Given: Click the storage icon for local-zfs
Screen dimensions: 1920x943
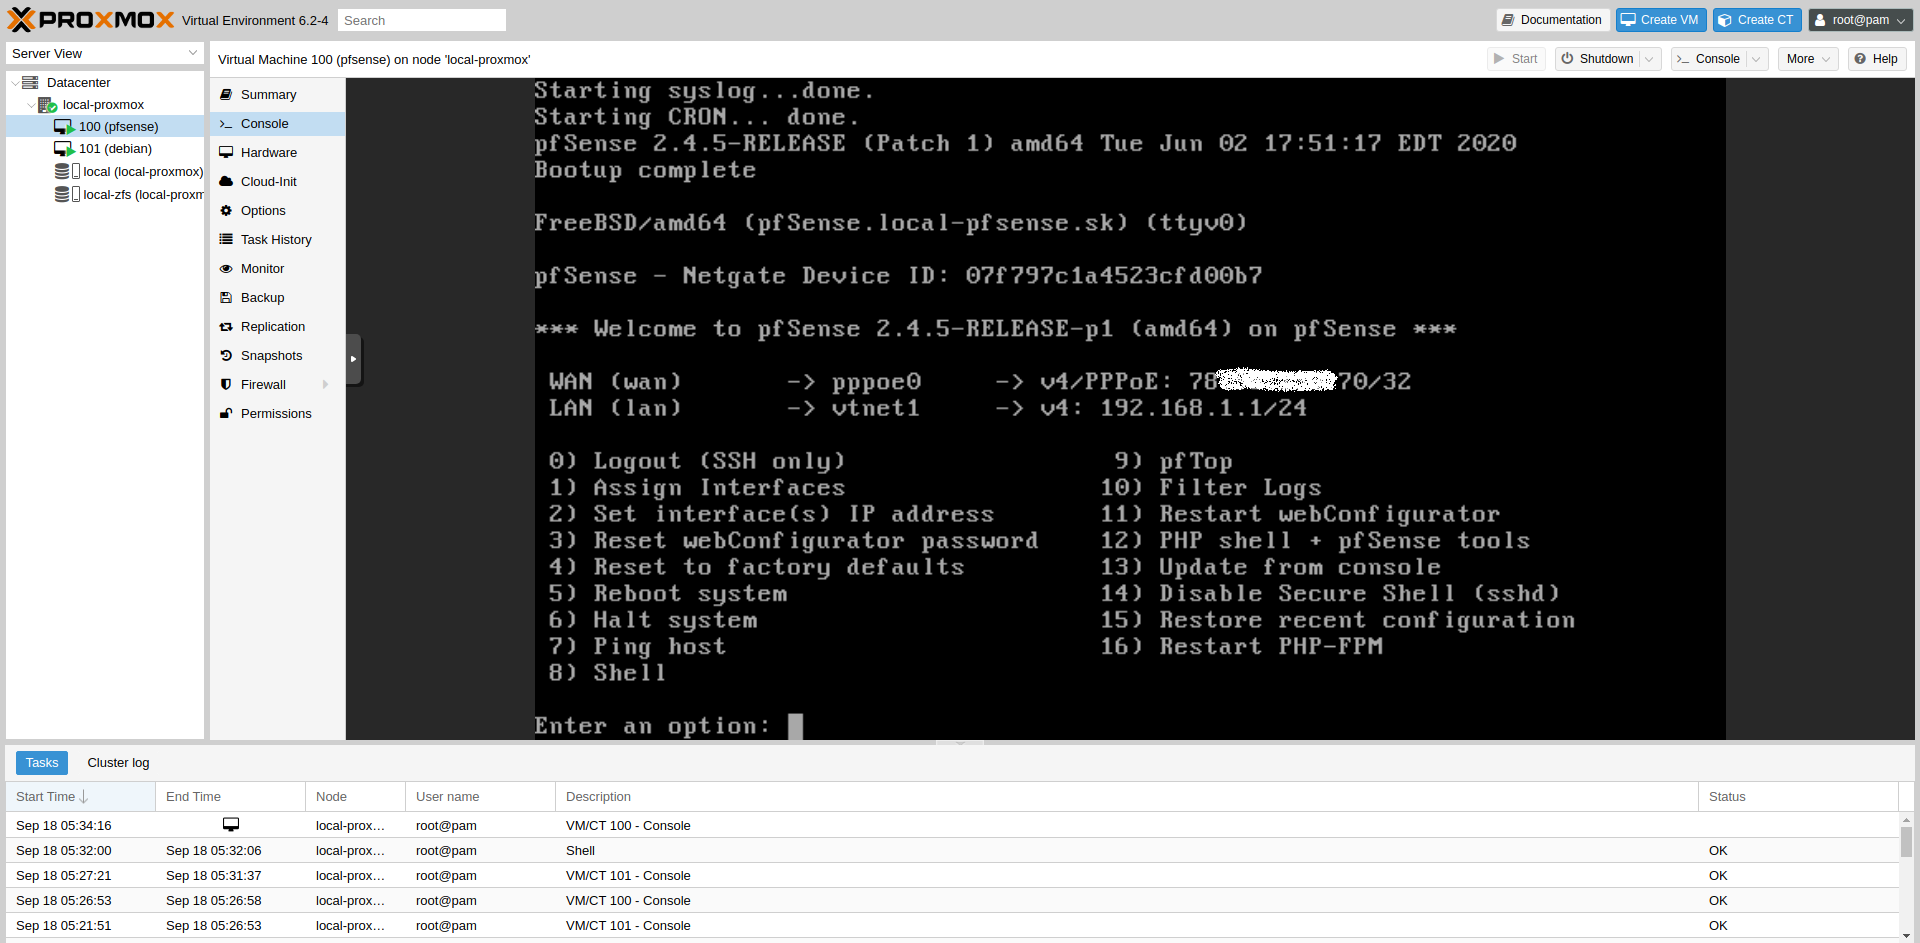Looking at the screenshot, I should (x=67, y=195).
